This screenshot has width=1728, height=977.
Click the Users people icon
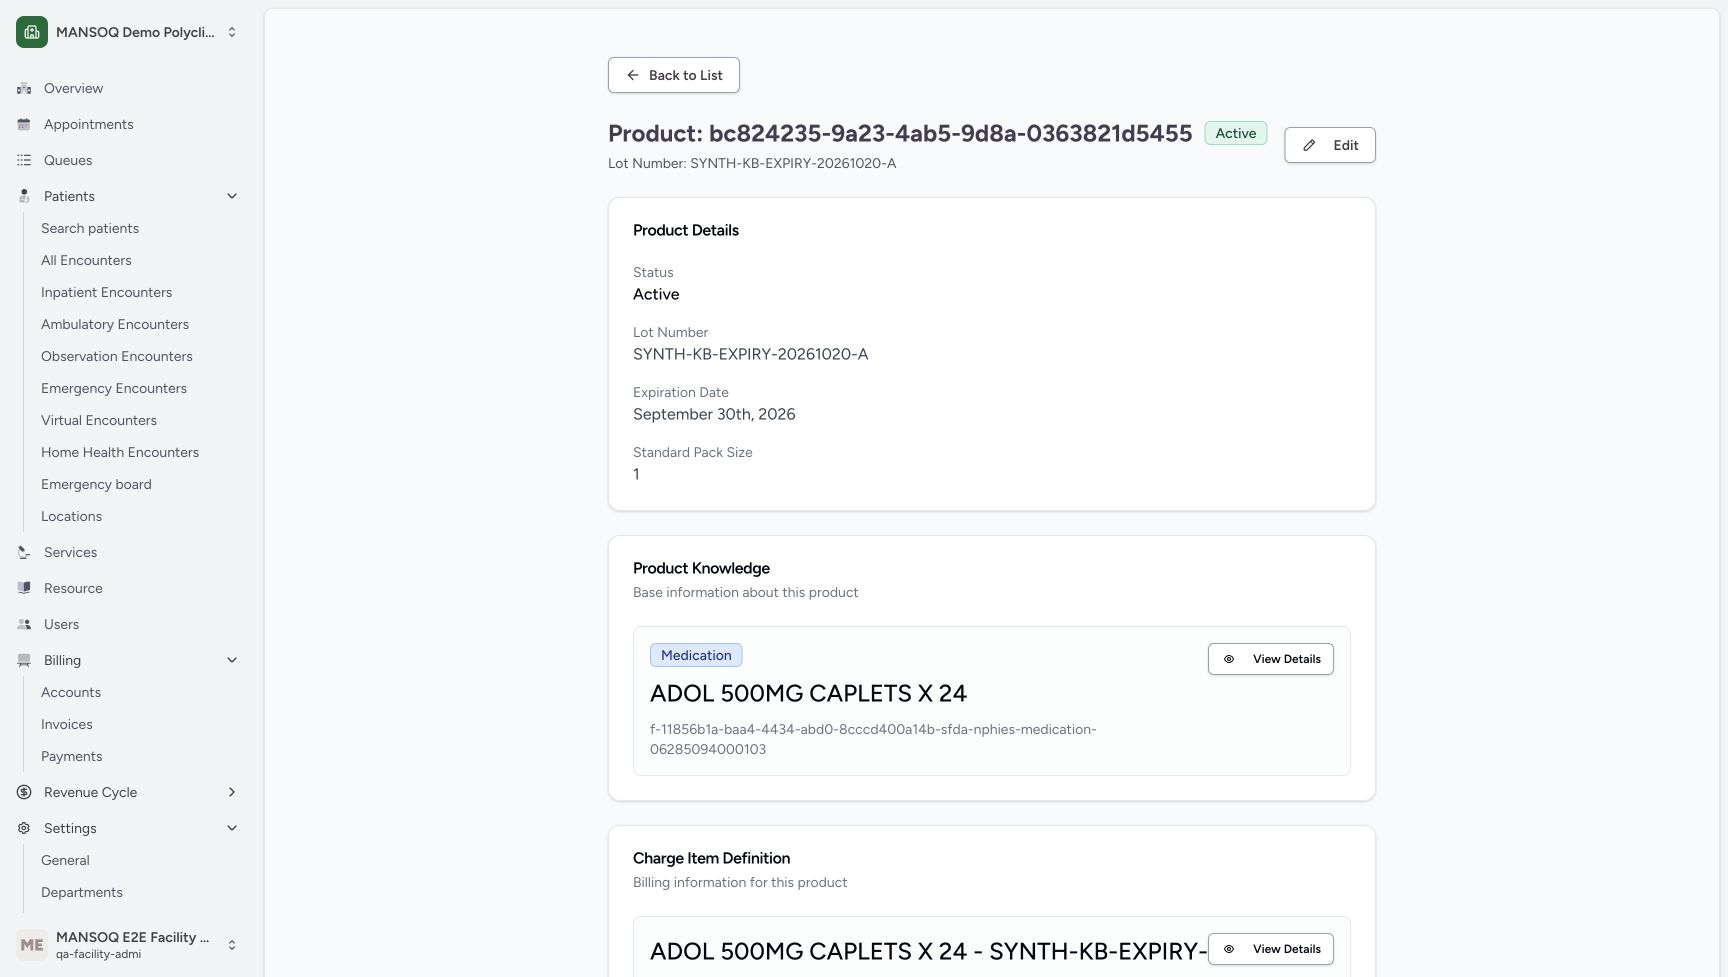[24, 624]
